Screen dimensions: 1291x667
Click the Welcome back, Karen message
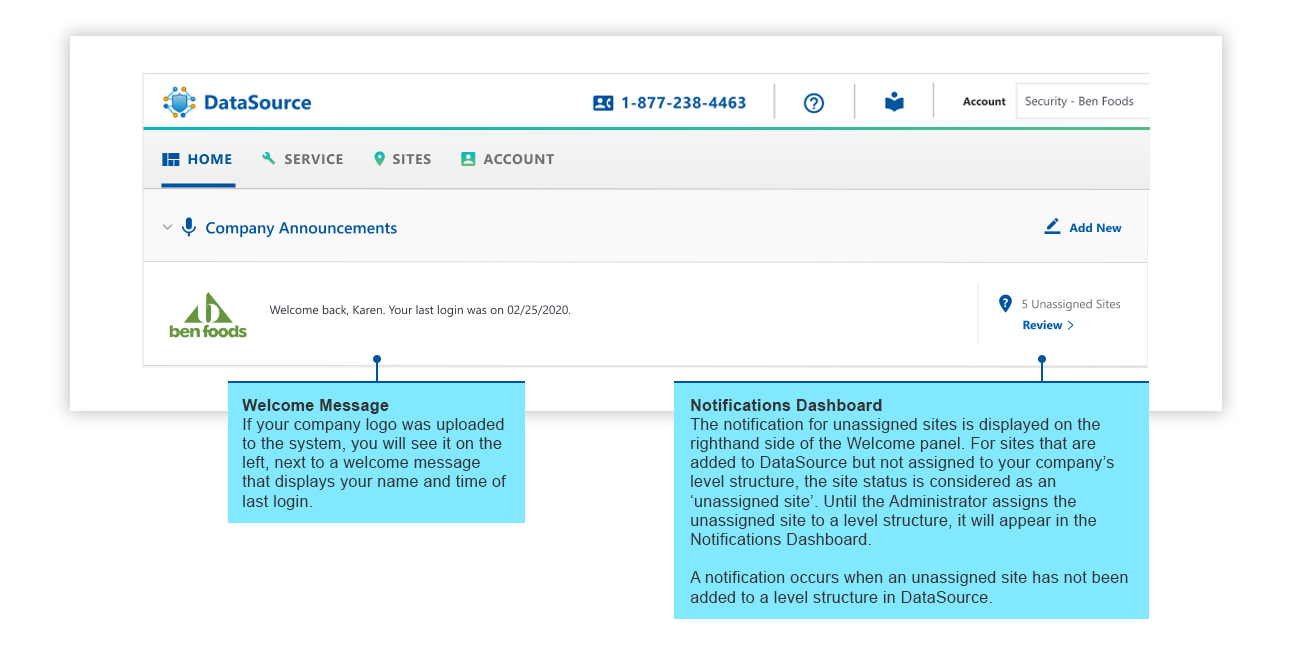[x=420, y=310]
